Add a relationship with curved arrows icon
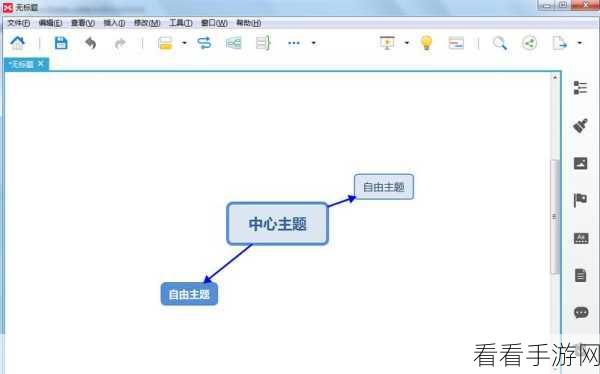This screenshot has width=600, height=374. click(204, 43)
